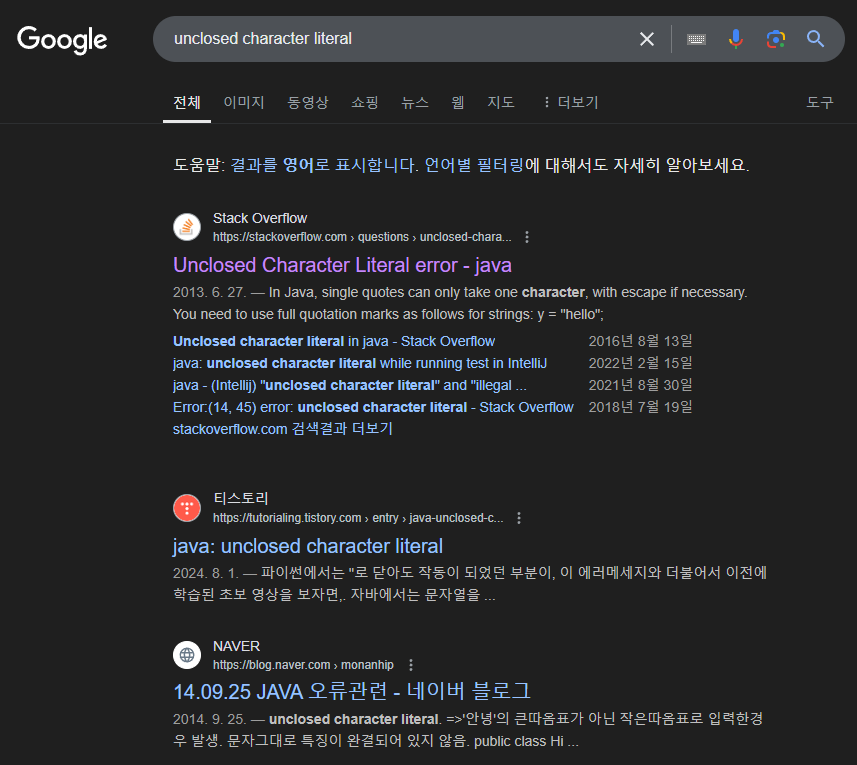Select the 전체 tab
This screenshot has width=857, height=765.
(x=187, y=102)
